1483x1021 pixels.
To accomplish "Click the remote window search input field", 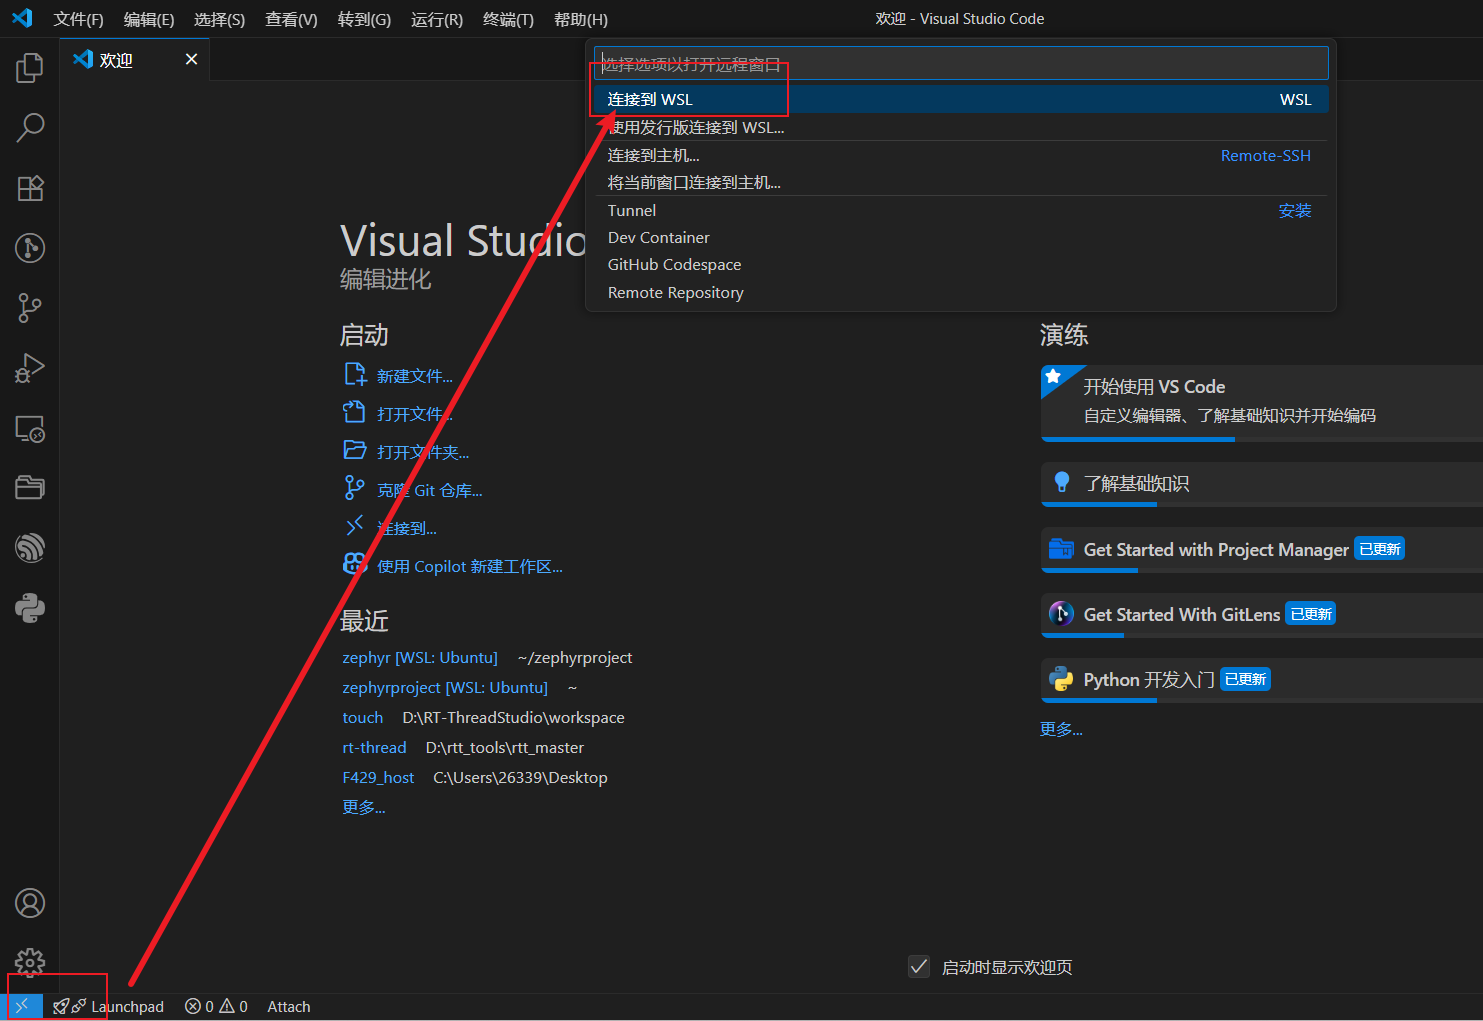I will point(961,64).
